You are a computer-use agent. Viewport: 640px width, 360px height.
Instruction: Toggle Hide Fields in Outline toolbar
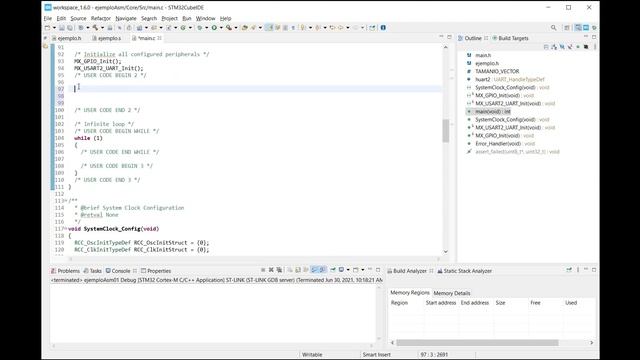(x=562, y=47)
